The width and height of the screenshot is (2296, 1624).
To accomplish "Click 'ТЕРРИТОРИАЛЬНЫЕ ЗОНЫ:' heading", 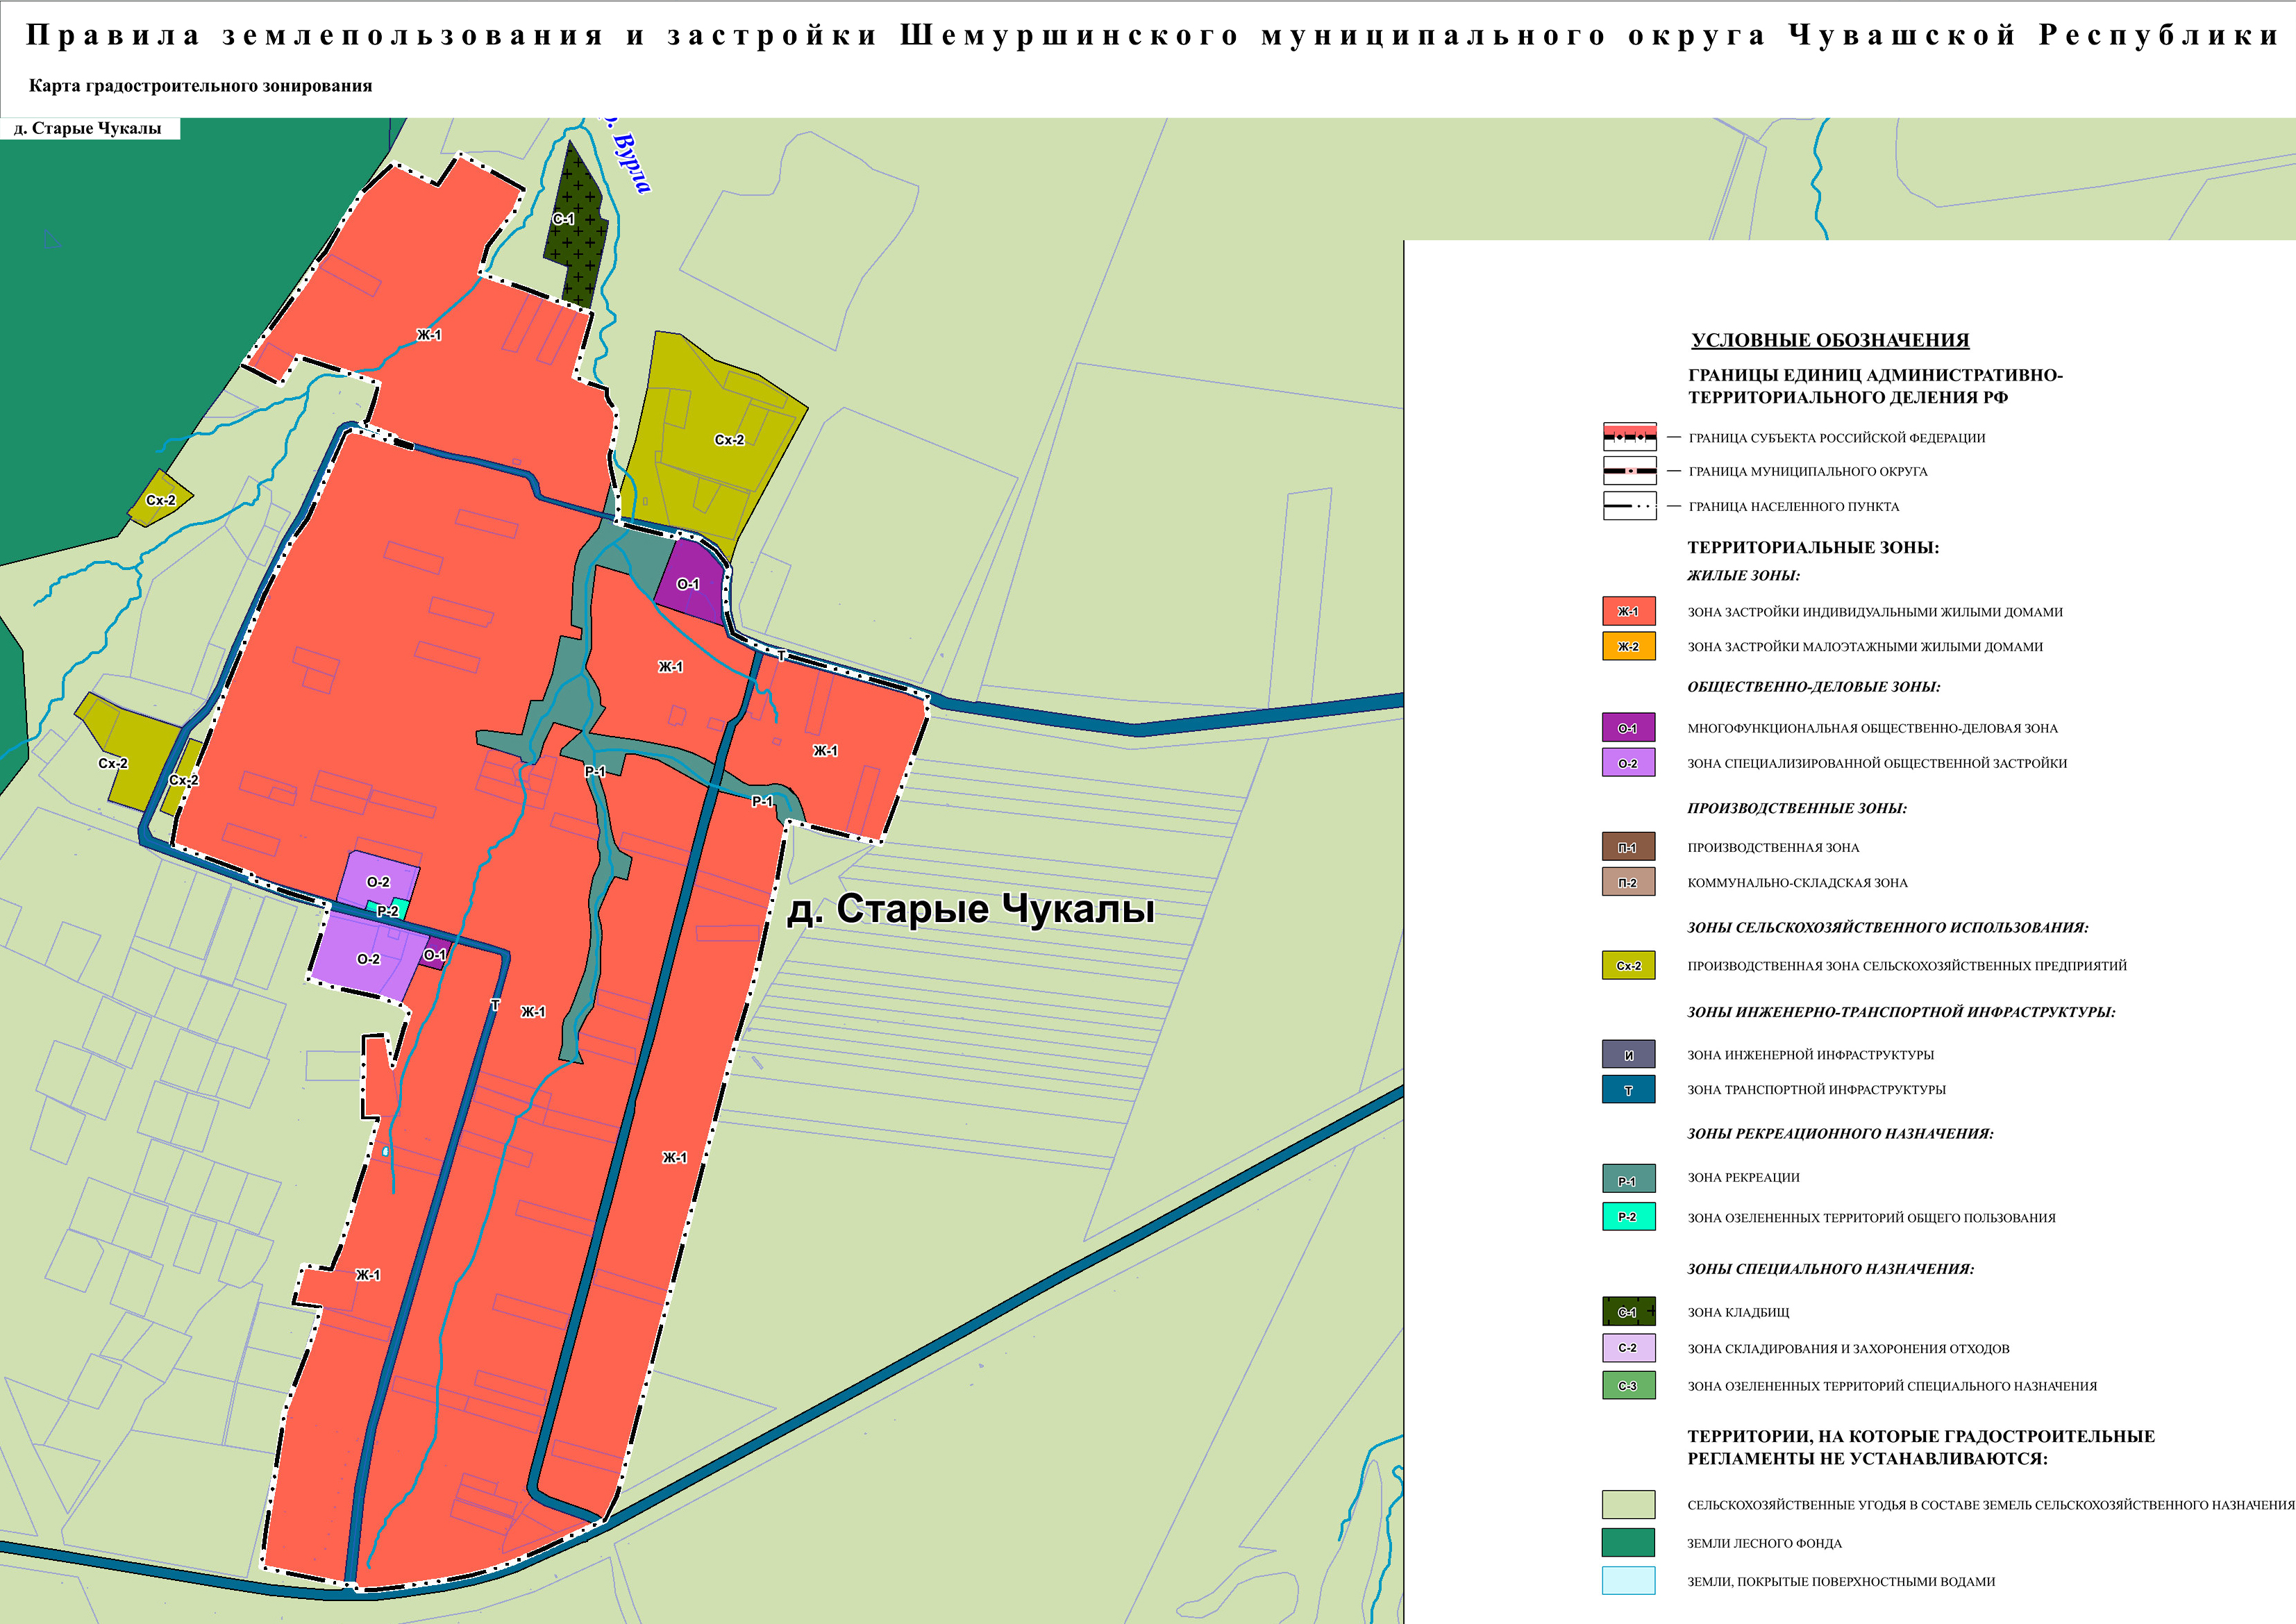I will 1813,547.
